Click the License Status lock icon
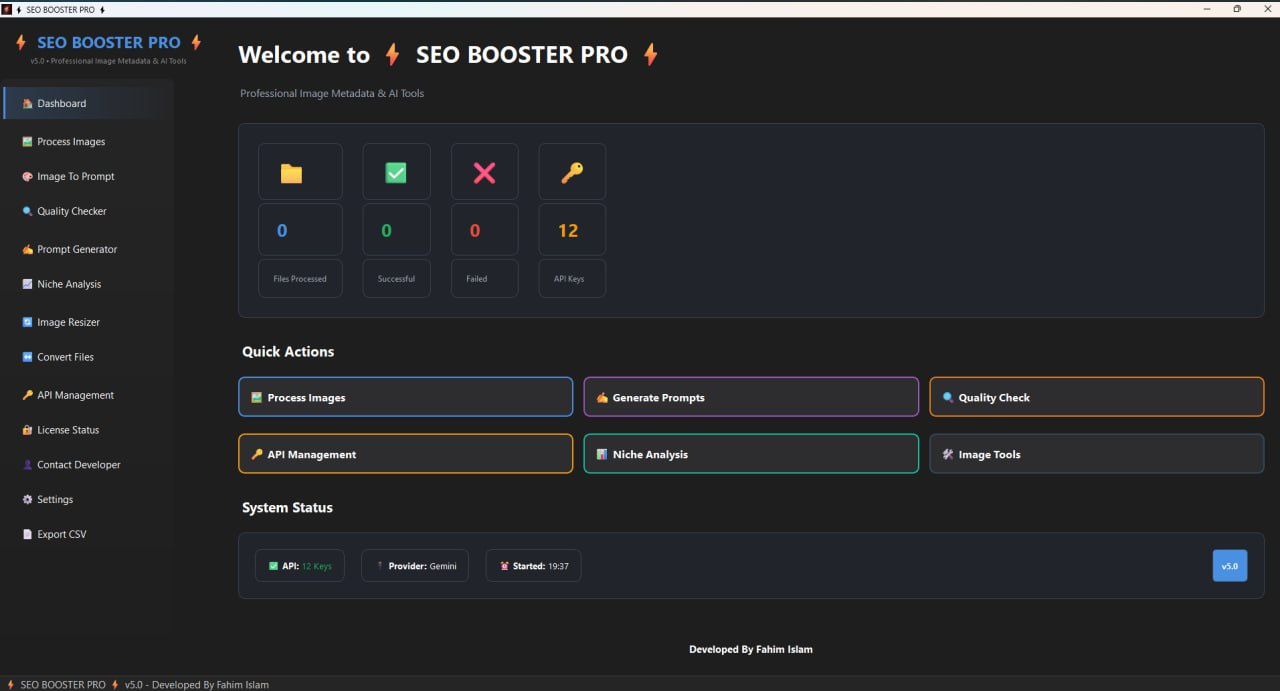Image resolution: width=1280 pixels, height=691 pixels. (x=28, y=430)
